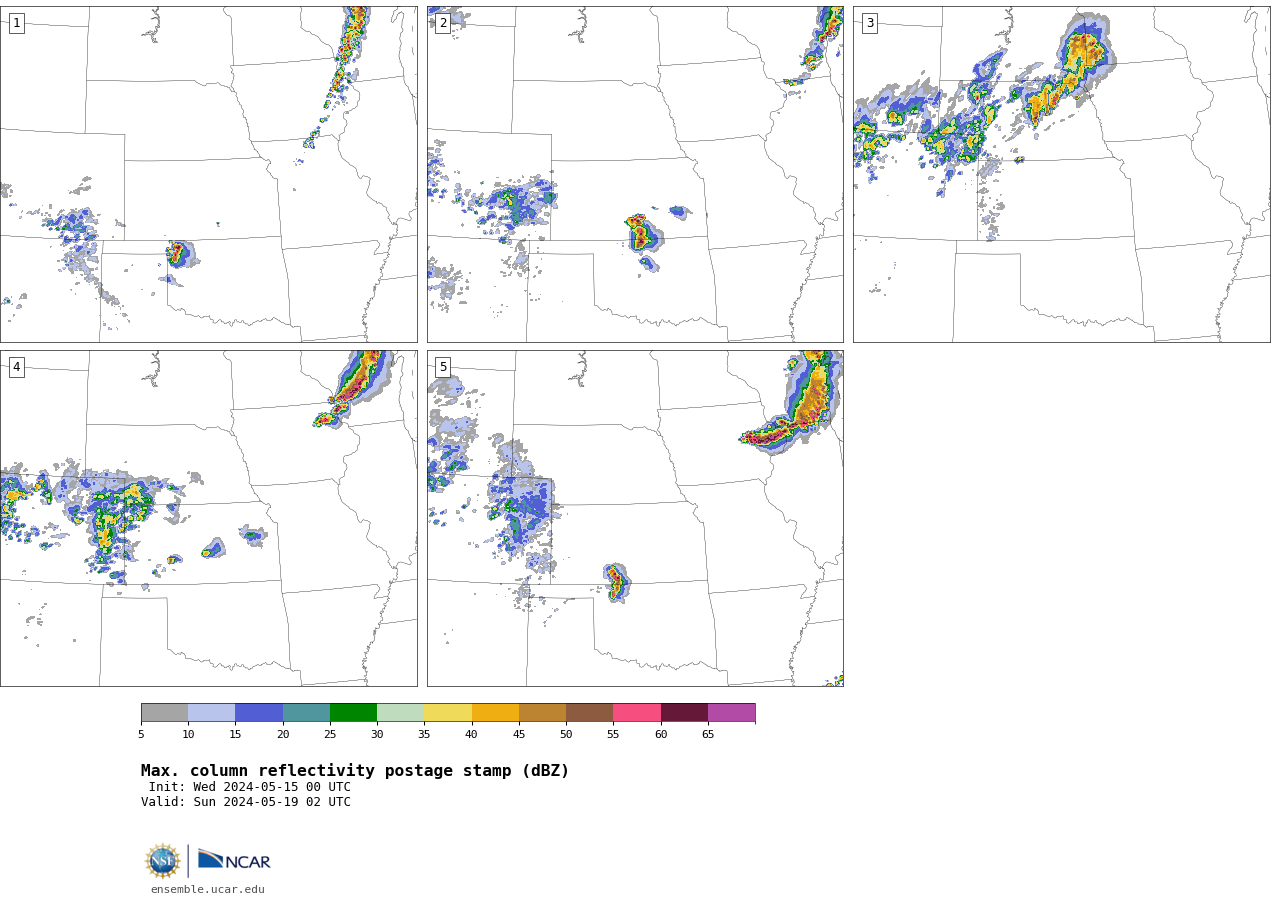This screenshot has width=1280, height=901.
Task: Click the maroon 60-65 dBZ swatch
Action: pyautogui.click(x=684, y=712)
